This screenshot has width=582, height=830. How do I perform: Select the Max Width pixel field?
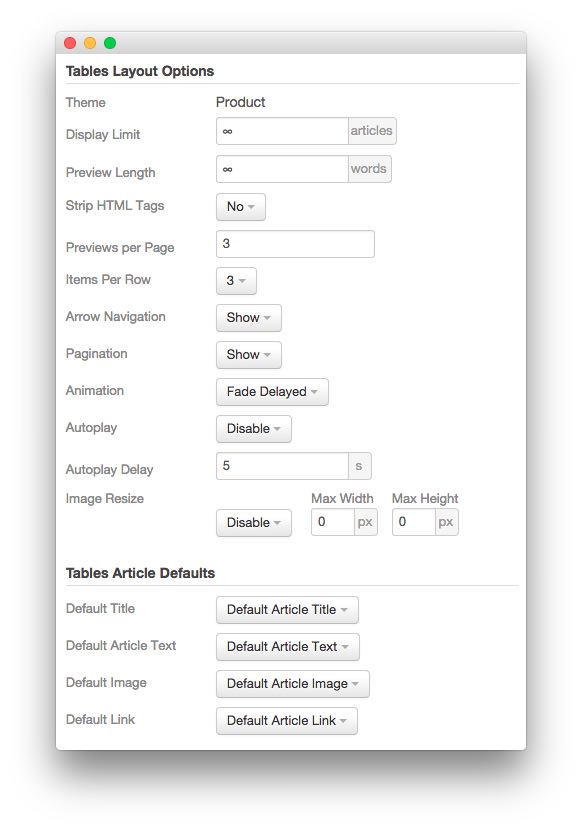point(333,522)
